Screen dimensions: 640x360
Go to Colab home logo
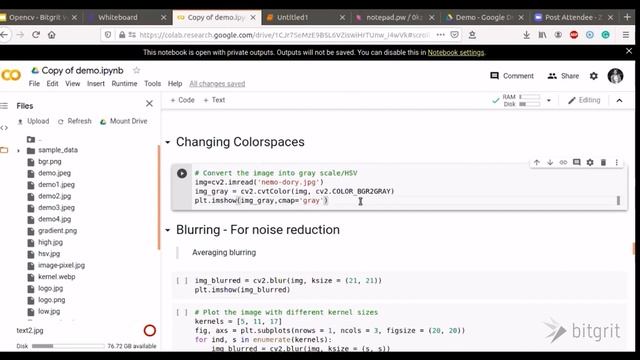coord(11,76)
